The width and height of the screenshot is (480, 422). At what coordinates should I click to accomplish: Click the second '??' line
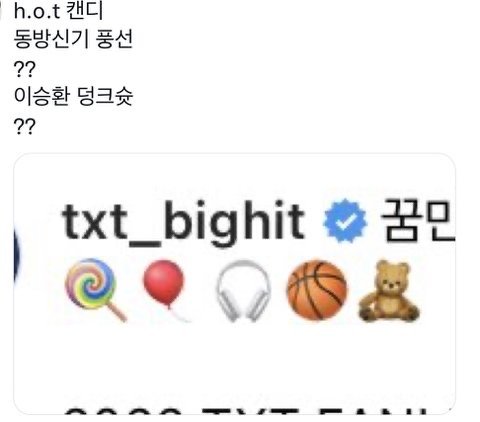(24, 127)
